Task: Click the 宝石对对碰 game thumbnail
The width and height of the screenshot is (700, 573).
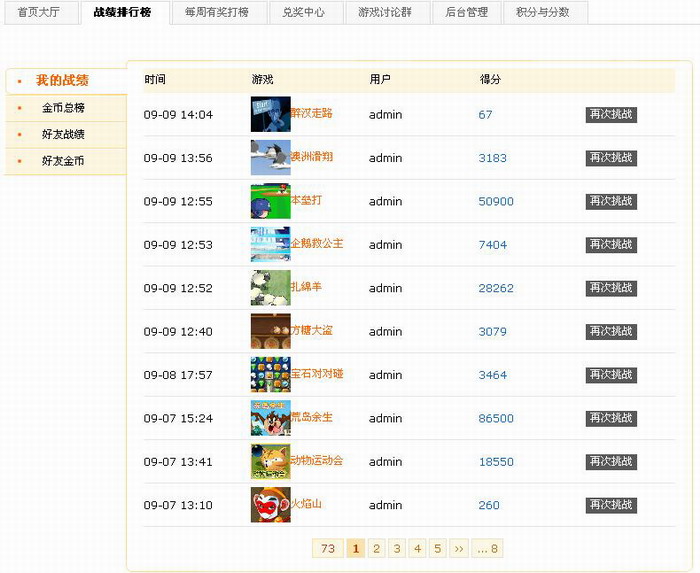Action: [271, 374]
